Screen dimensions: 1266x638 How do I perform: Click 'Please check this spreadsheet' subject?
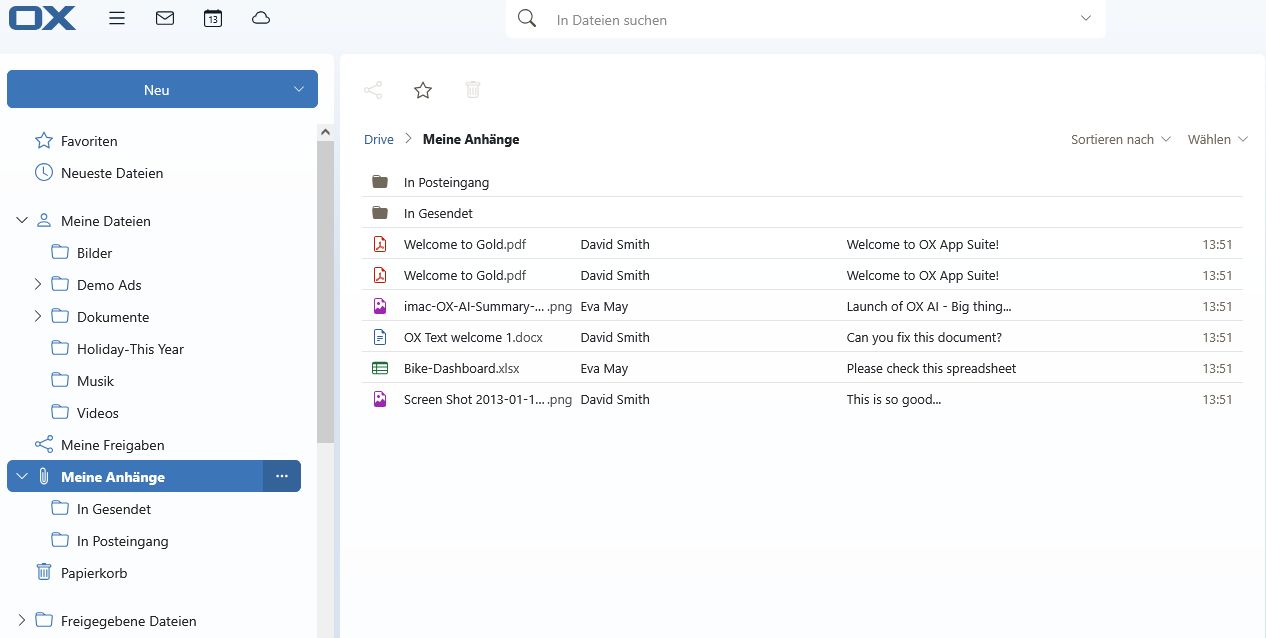tap(931, 368)
